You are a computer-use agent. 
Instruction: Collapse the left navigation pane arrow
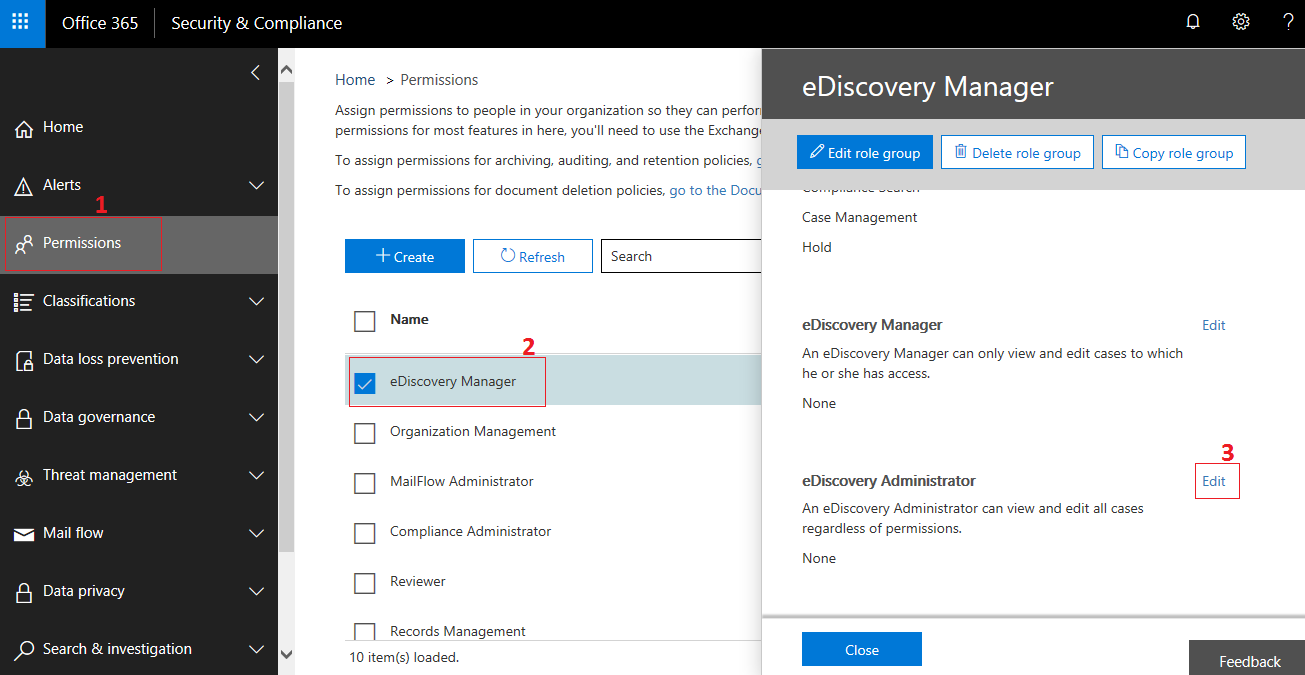click(x=255, y=72)
